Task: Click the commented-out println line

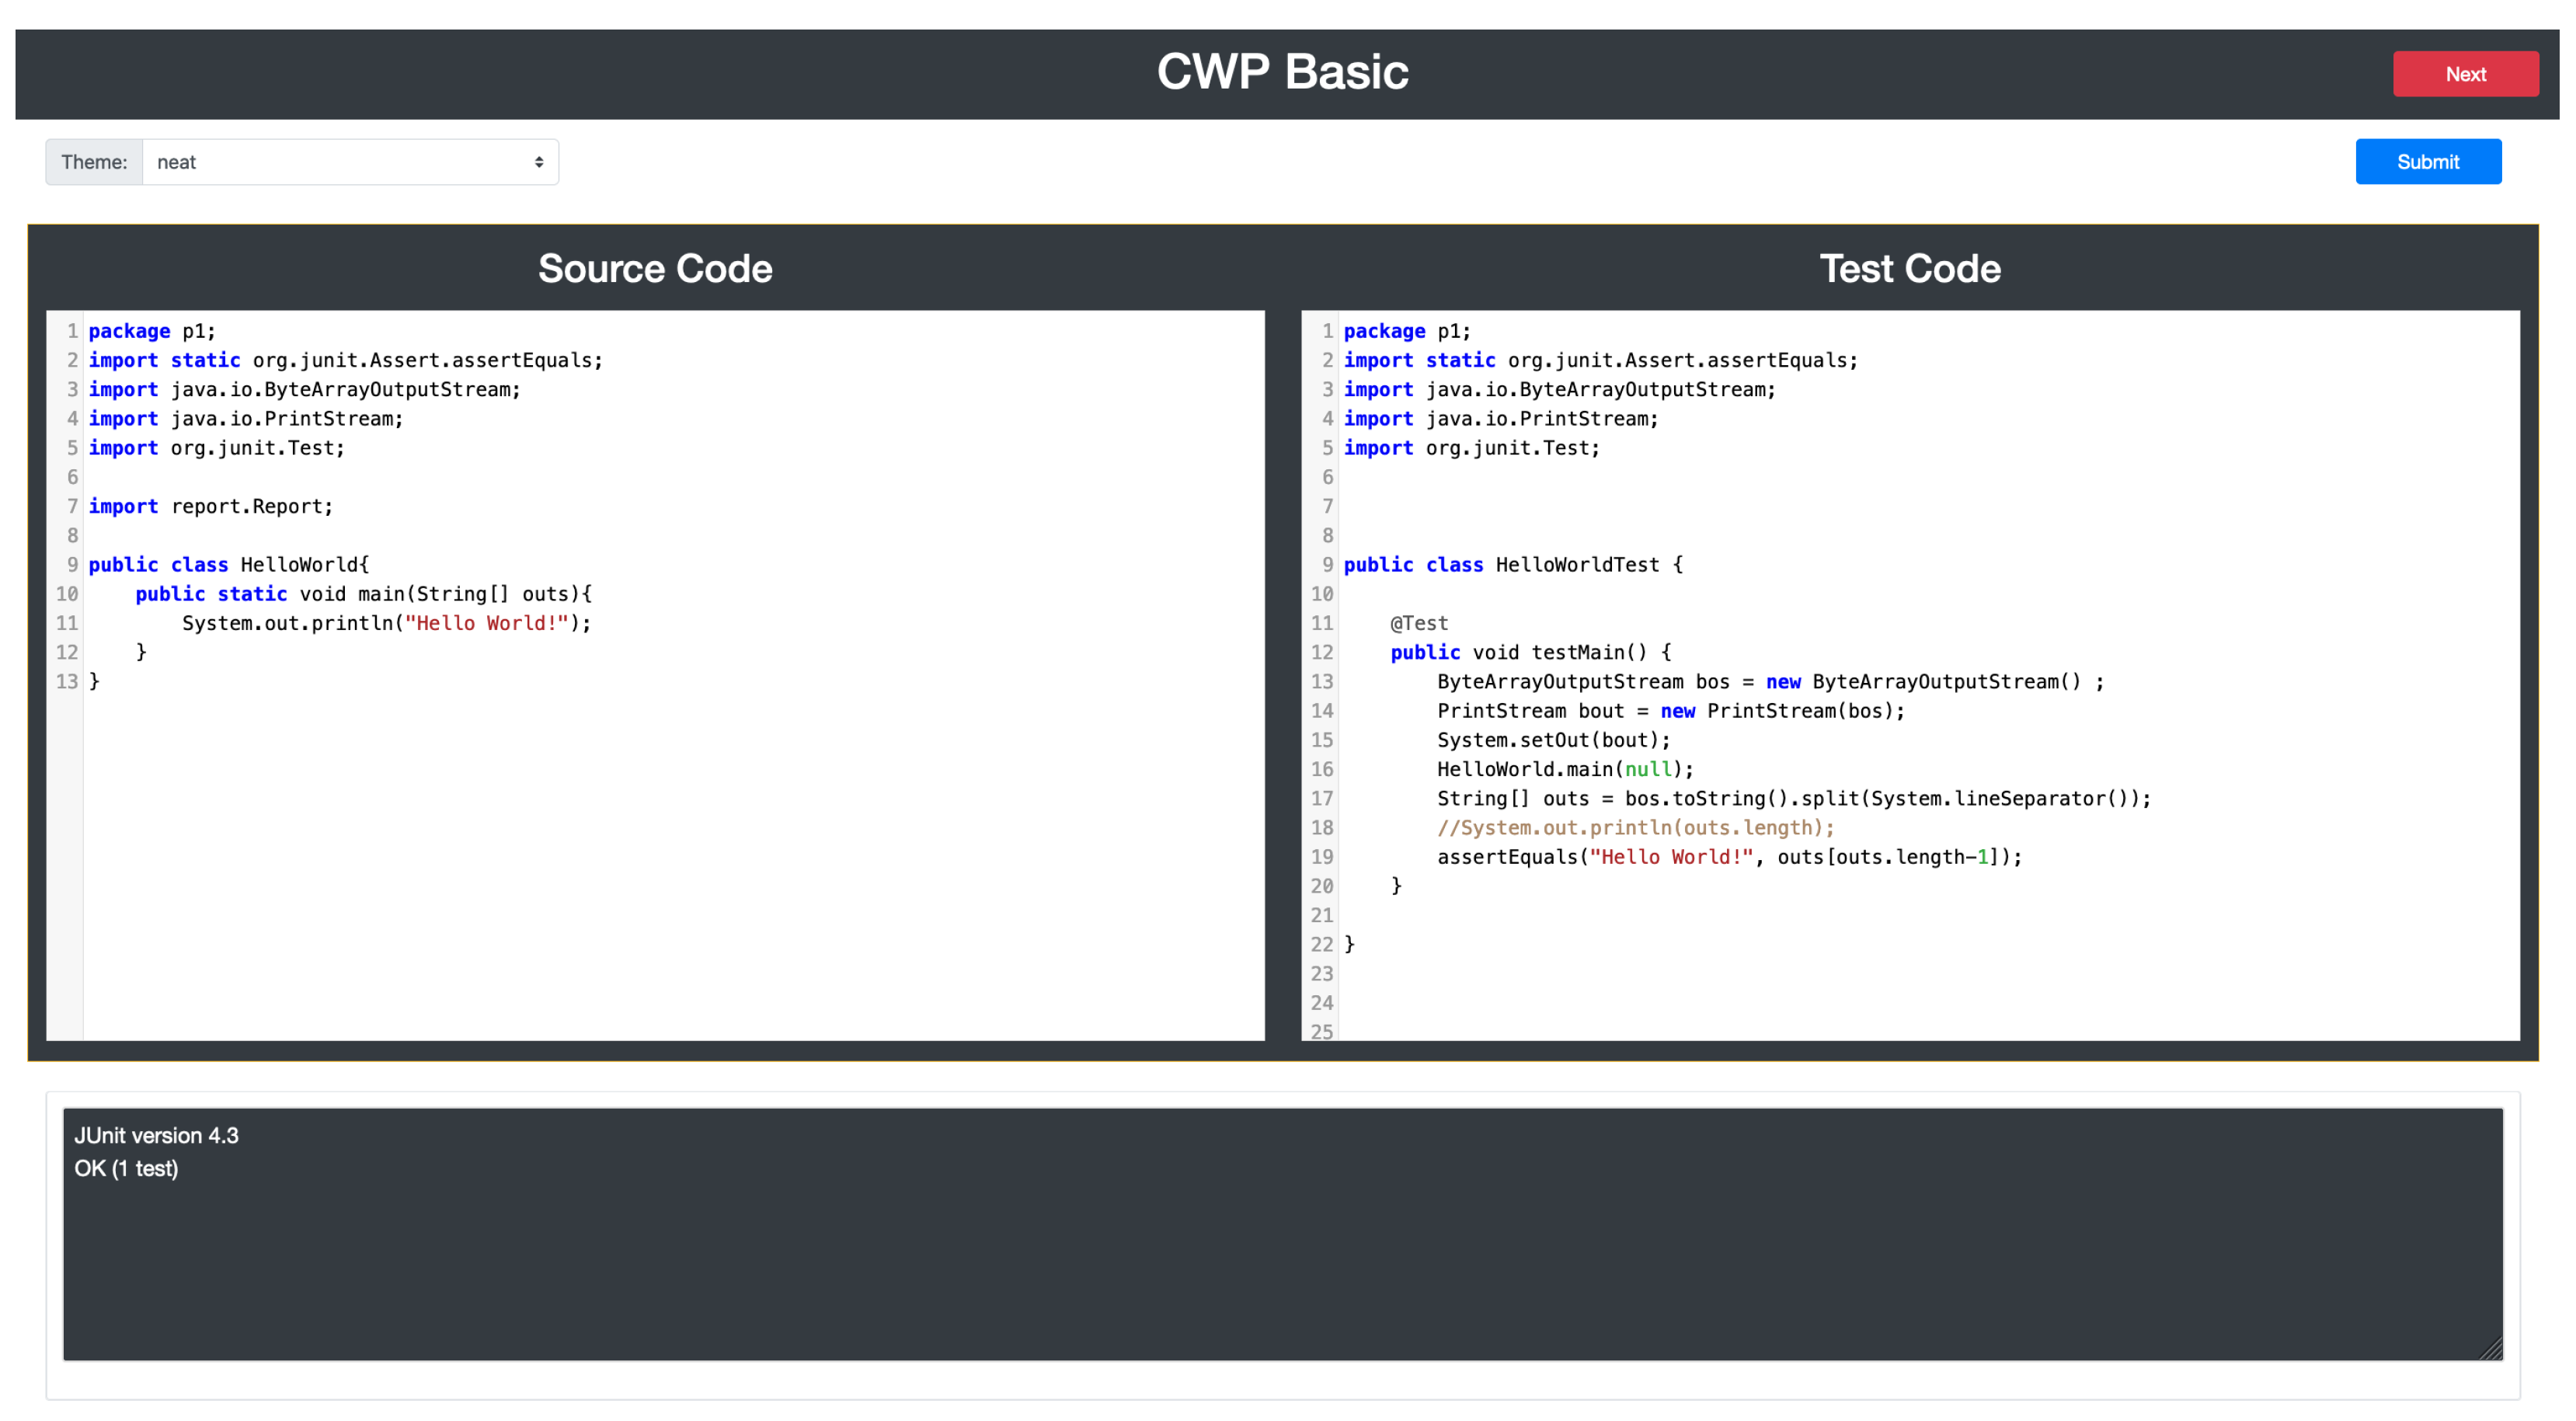Action: (1635, 828)
